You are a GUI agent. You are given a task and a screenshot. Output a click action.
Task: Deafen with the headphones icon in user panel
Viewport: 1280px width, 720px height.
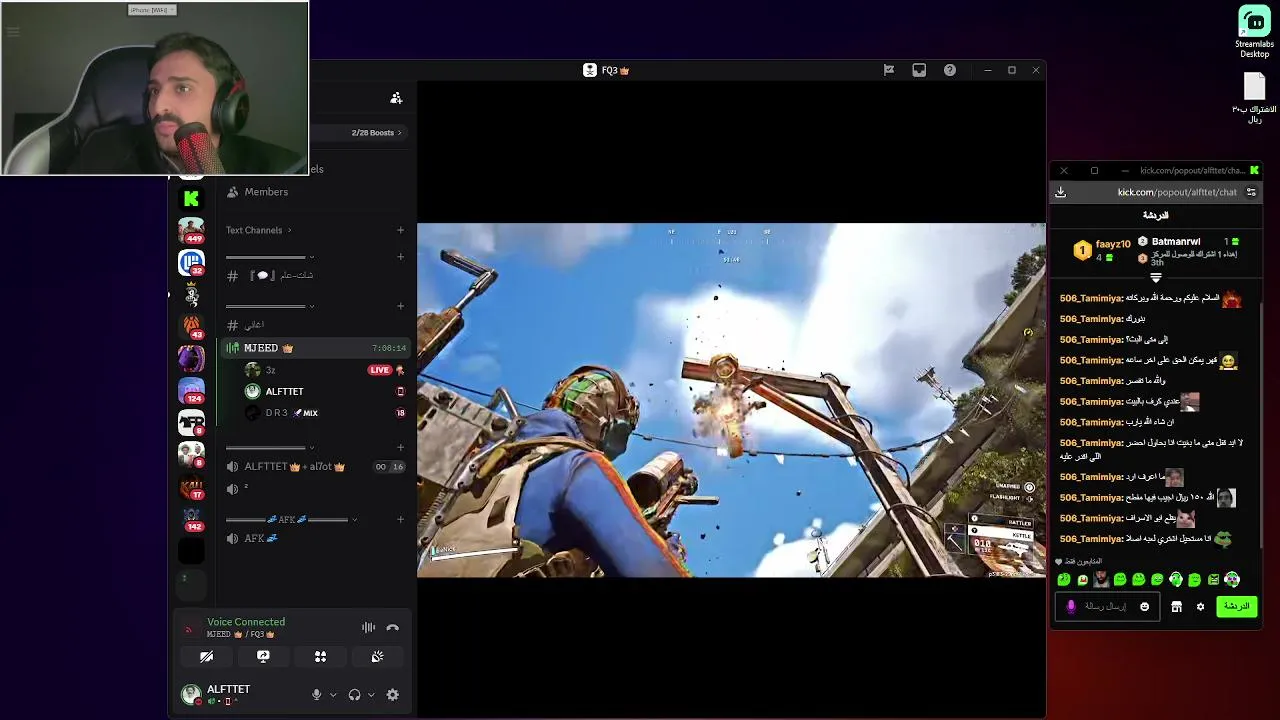click(354, 695)
